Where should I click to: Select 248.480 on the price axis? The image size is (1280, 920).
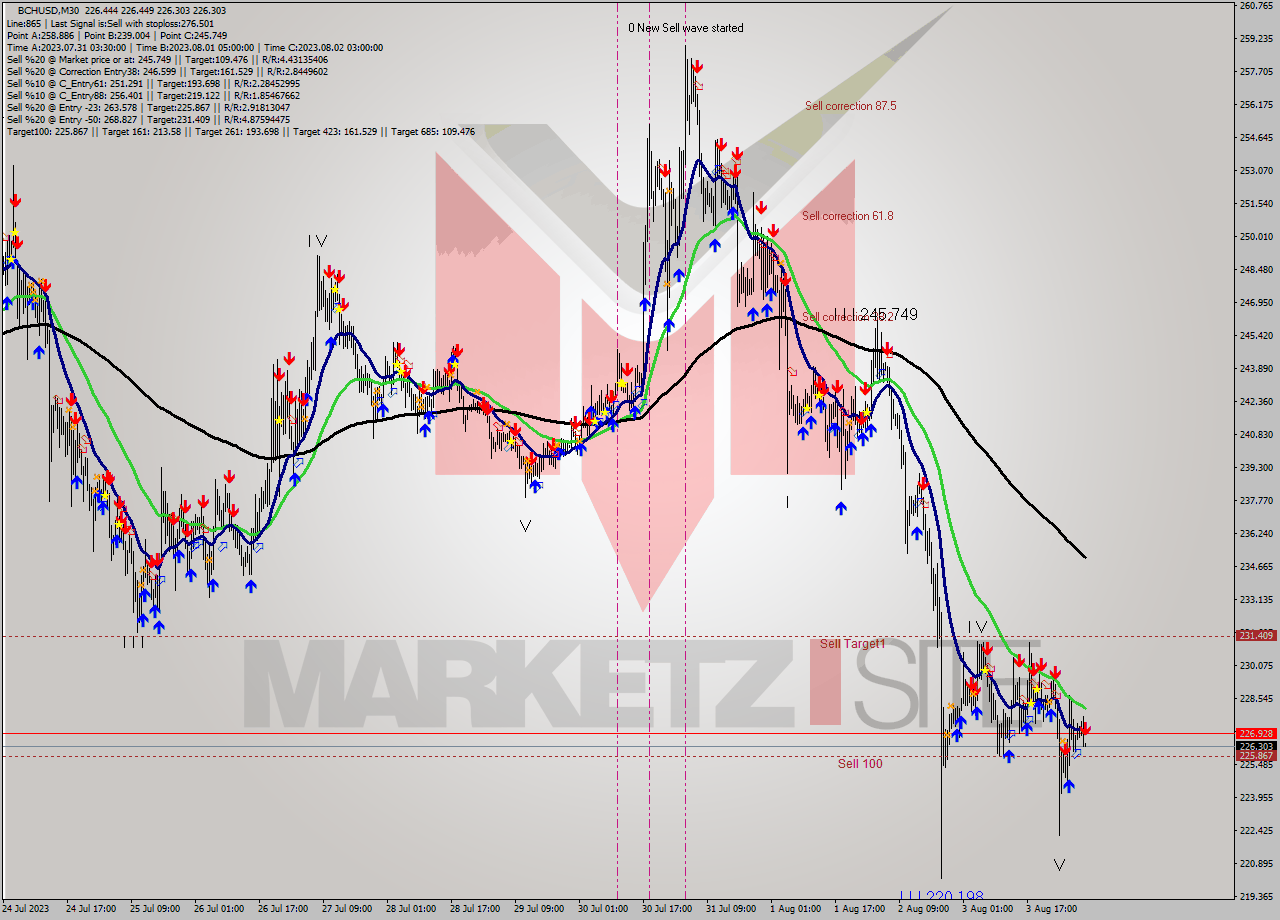pyautogui.click(x=1256, y=270)
